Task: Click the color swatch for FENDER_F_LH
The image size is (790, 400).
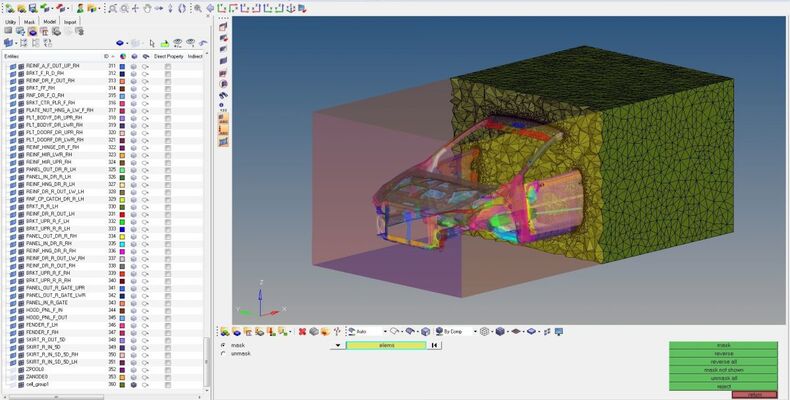Action: point(122,324)
